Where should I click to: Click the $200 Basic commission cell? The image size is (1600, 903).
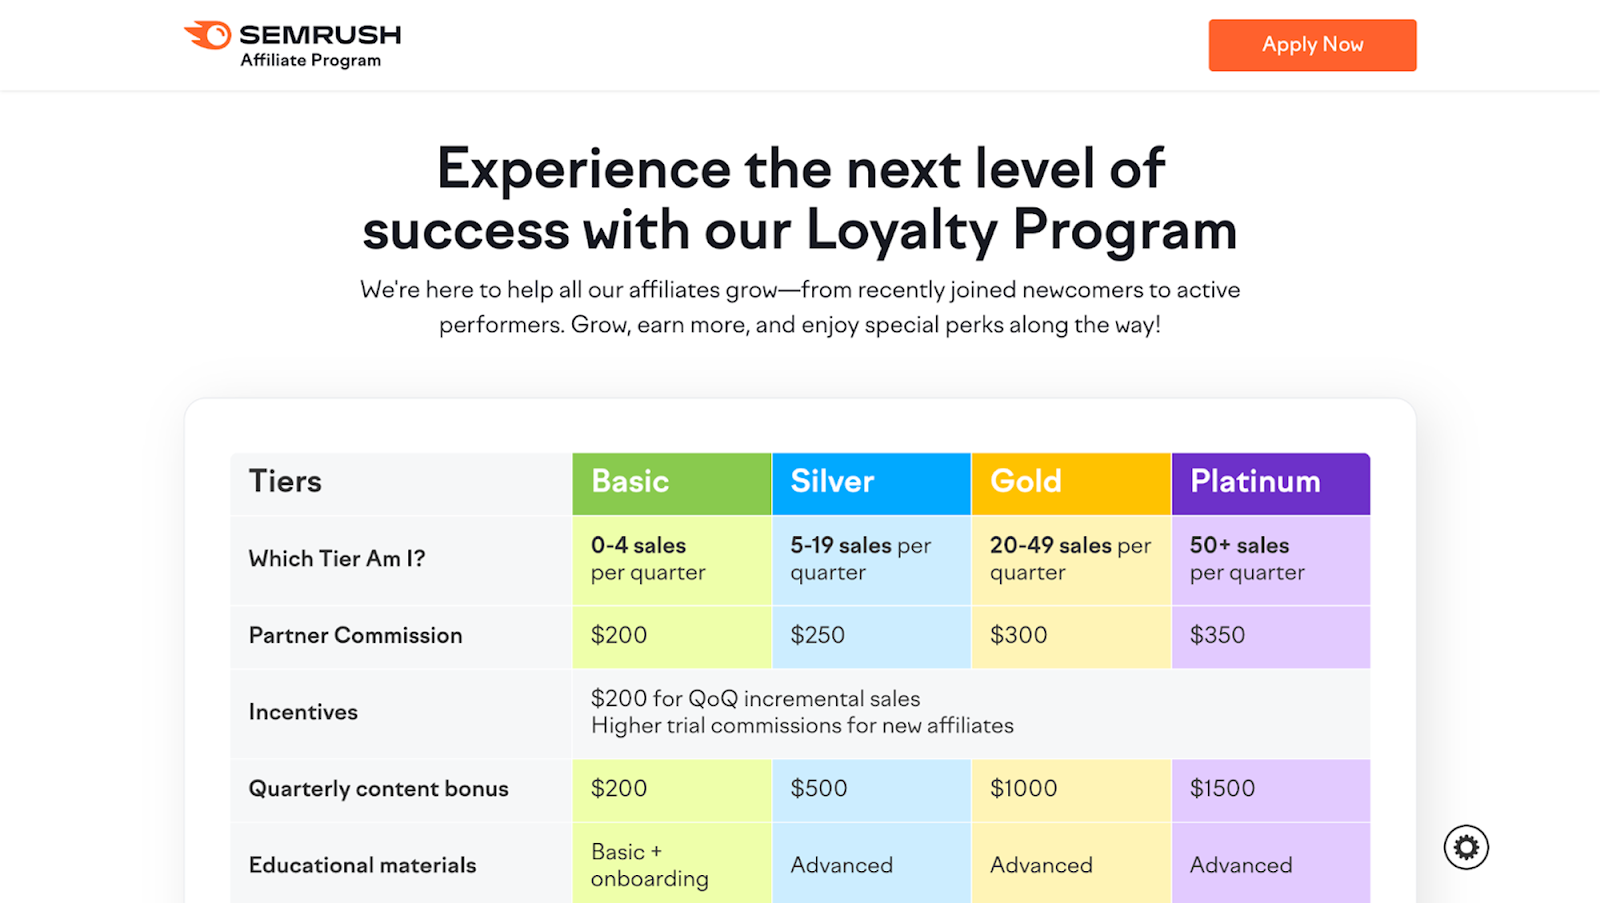(x=618, y=636)
